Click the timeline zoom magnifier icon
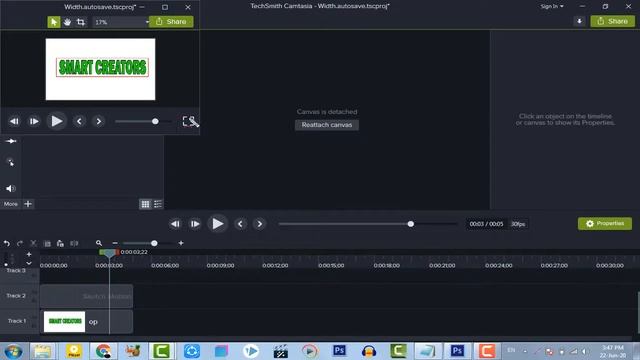 coord(99,243)
